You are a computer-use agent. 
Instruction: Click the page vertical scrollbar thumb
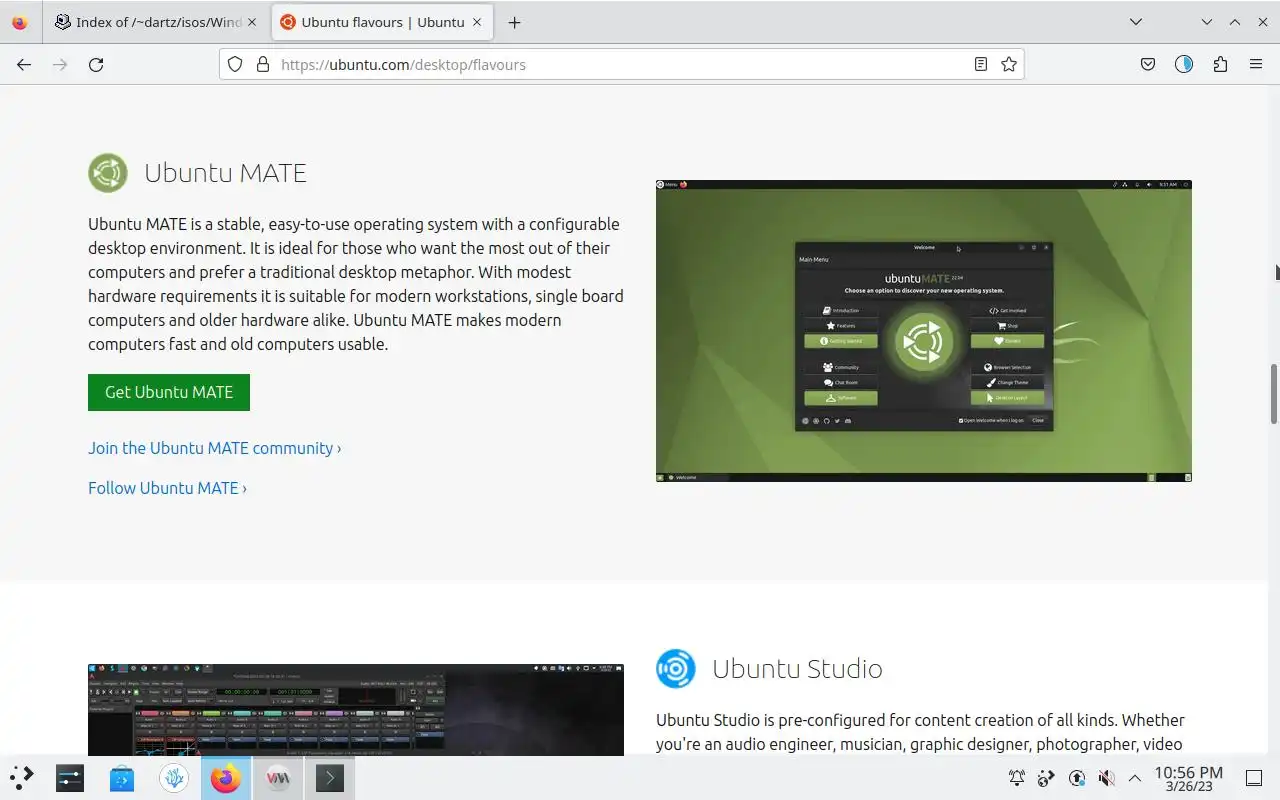click(1274, 394)
